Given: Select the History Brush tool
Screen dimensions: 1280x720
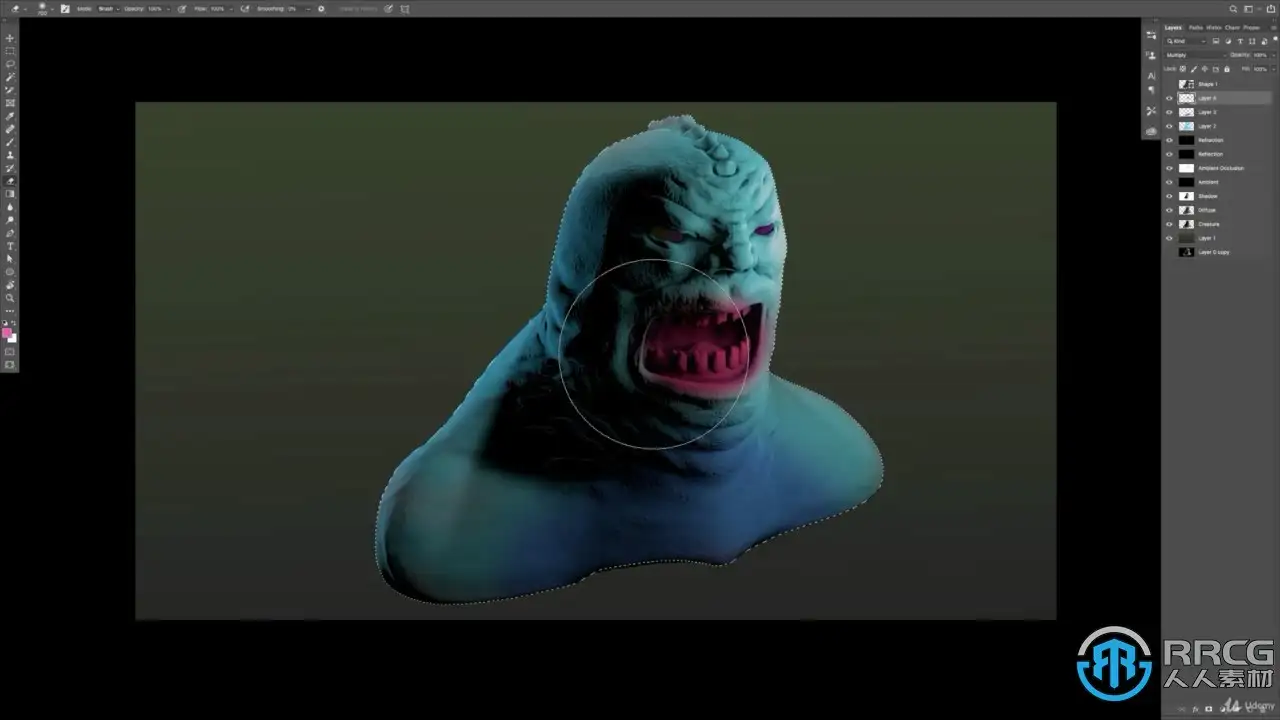Looking at the screenshot, I should 10,168.
